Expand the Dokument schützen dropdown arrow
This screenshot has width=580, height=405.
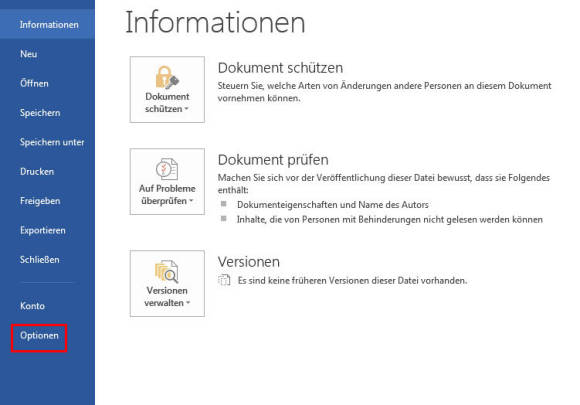click(x=186, y=109)
